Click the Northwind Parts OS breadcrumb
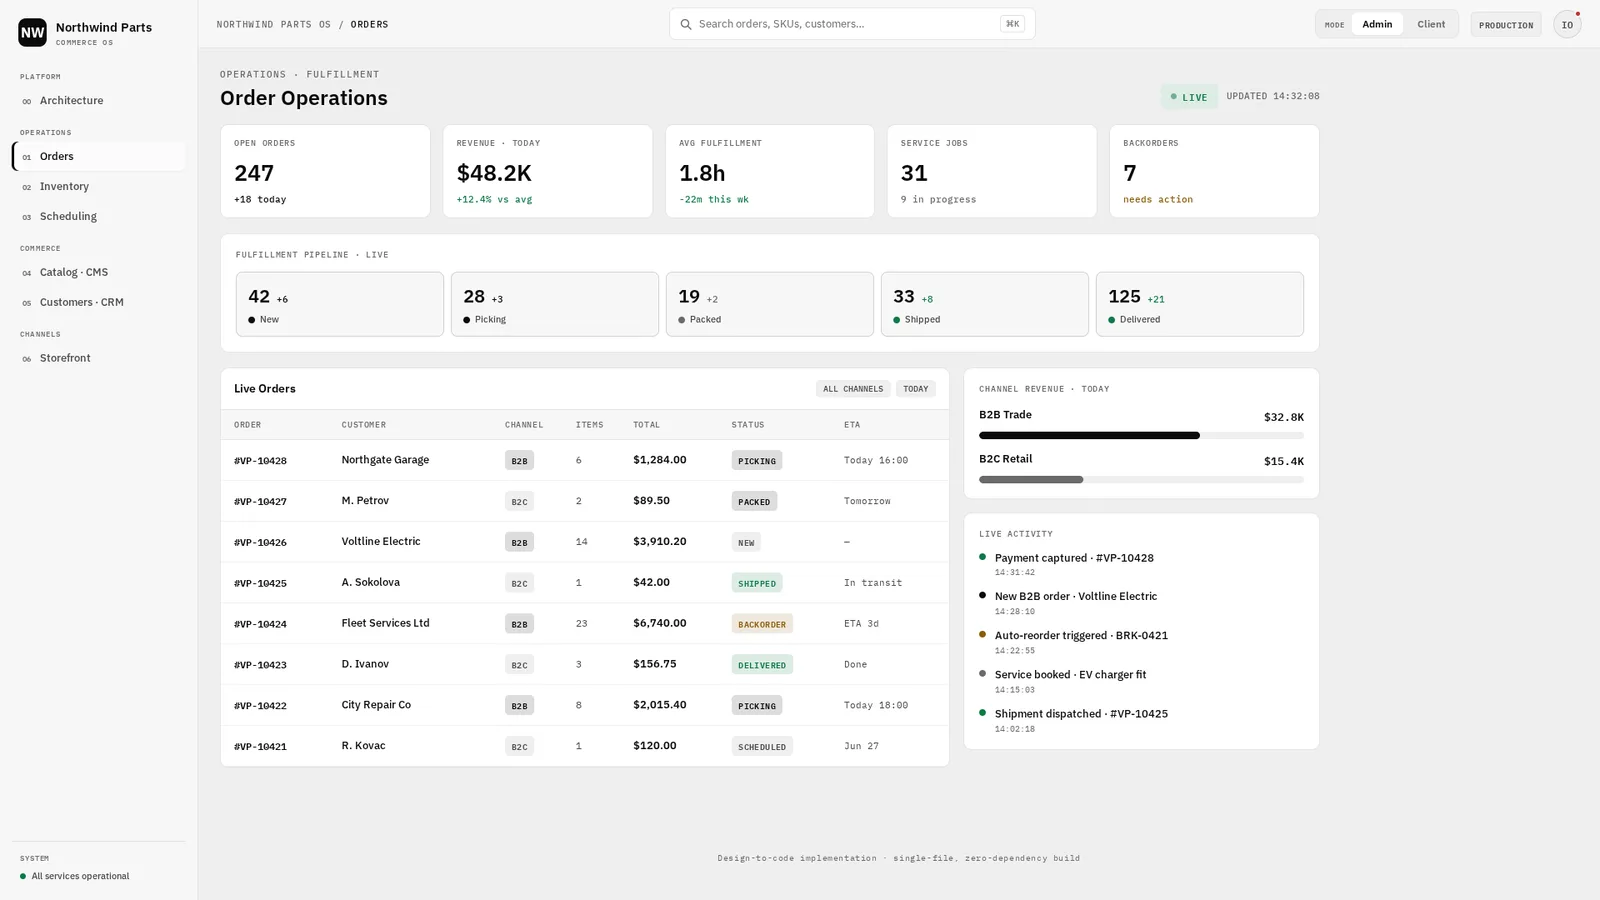The image size is (1600, 900). pos(274,24)
